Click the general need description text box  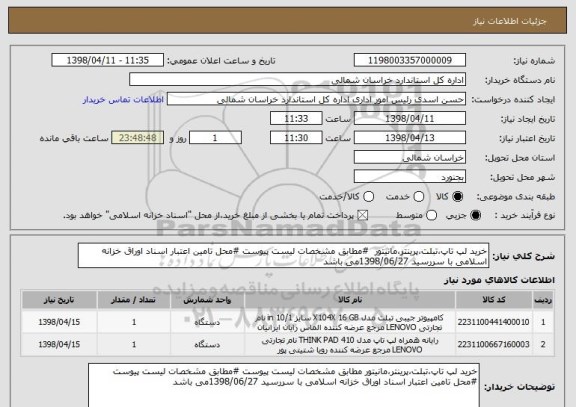point(283,256)
